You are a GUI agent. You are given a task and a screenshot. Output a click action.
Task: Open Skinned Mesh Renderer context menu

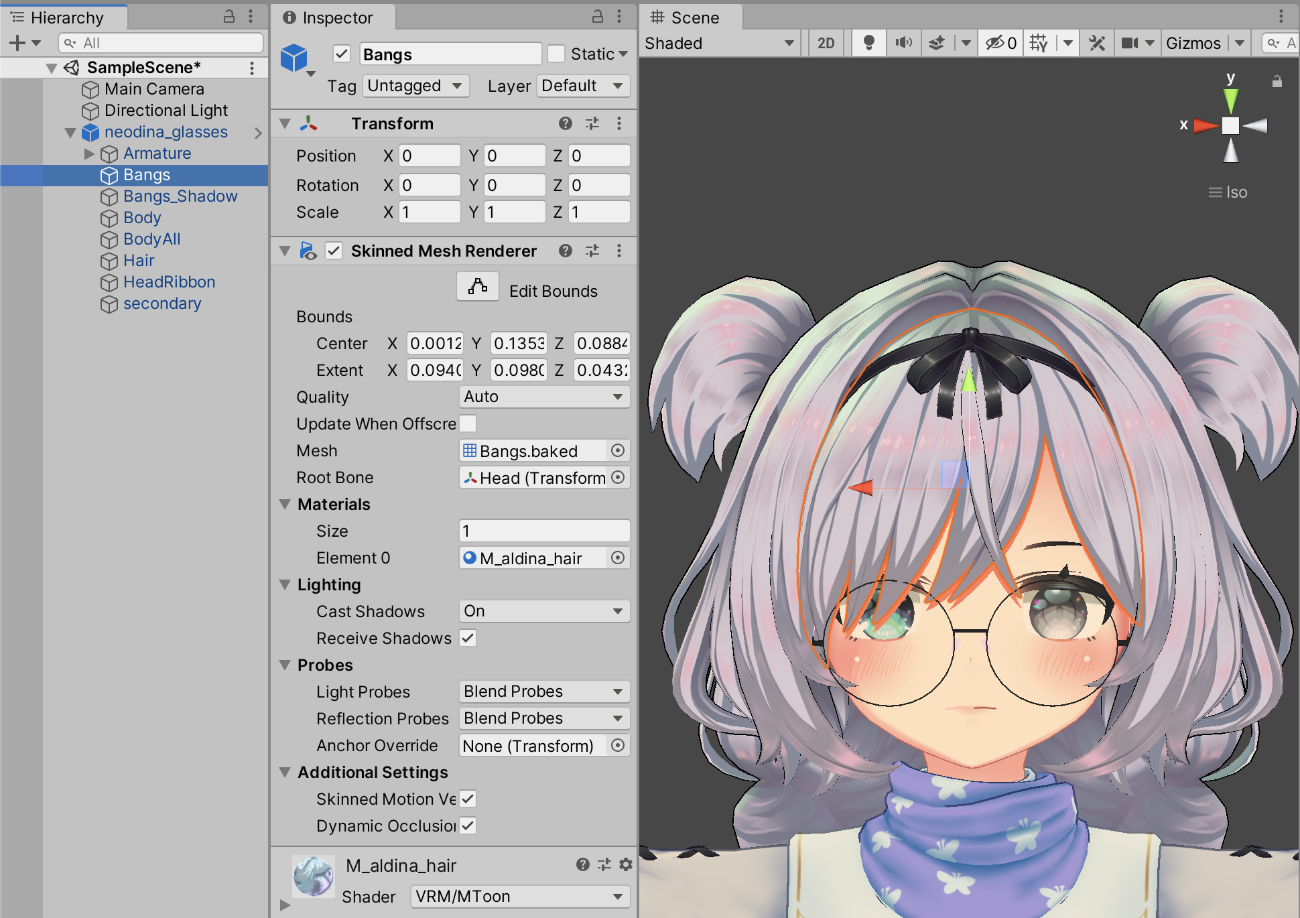click(x=619, y=251)
